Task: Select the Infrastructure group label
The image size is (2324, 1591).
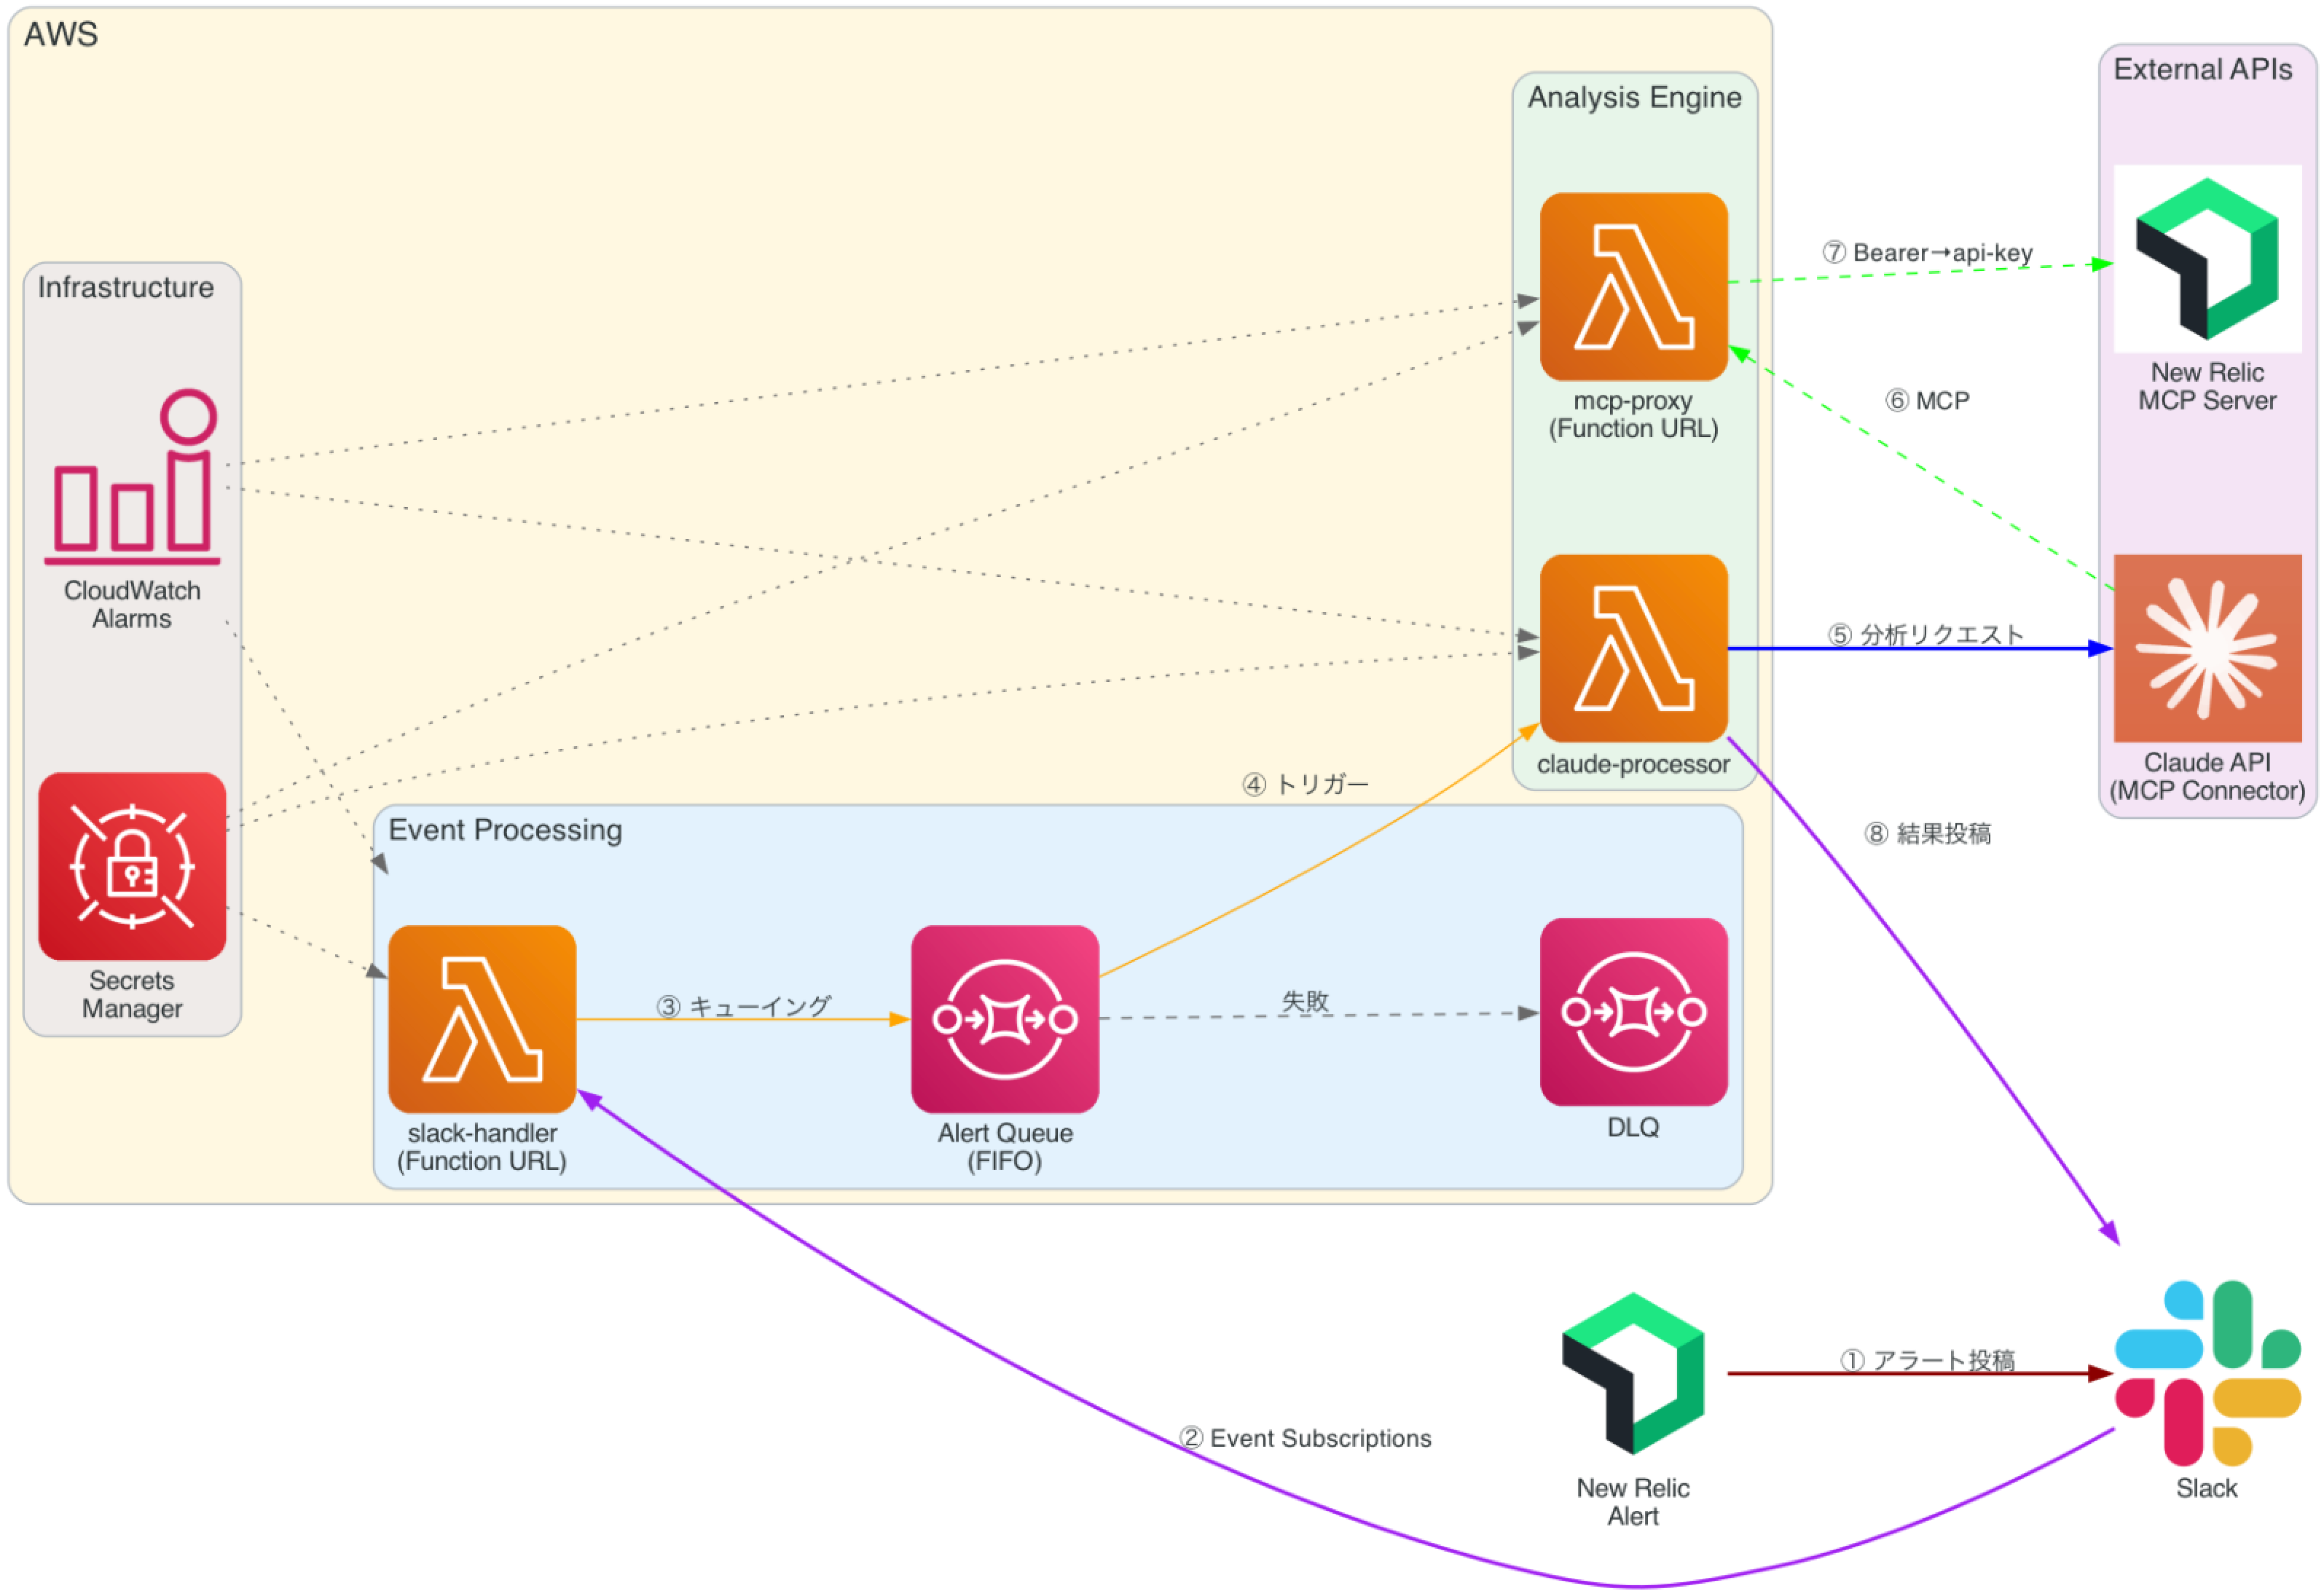Action: point(126,287)
